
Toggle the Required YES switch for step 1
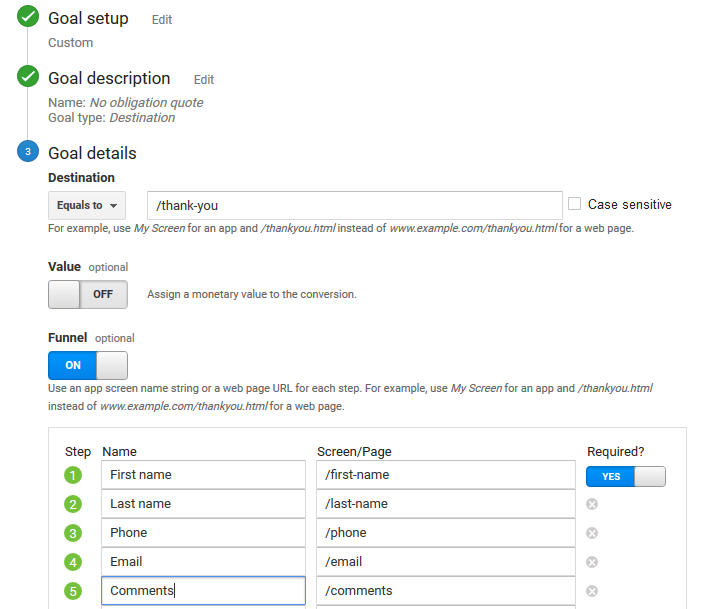point(625,477)
